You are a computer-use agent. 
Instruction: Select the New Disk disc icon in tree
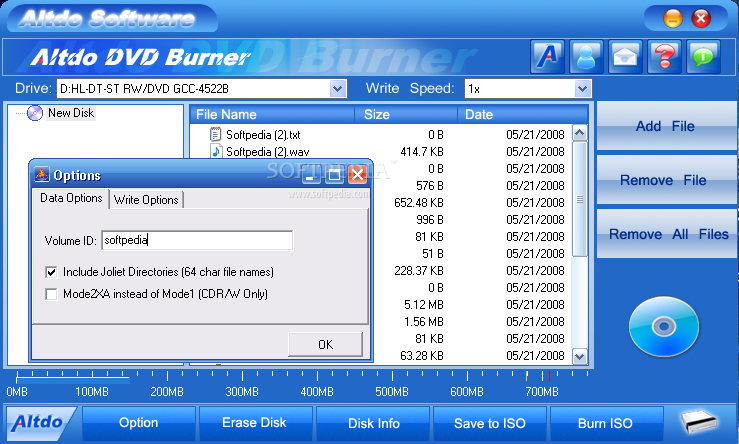point(34,113)
